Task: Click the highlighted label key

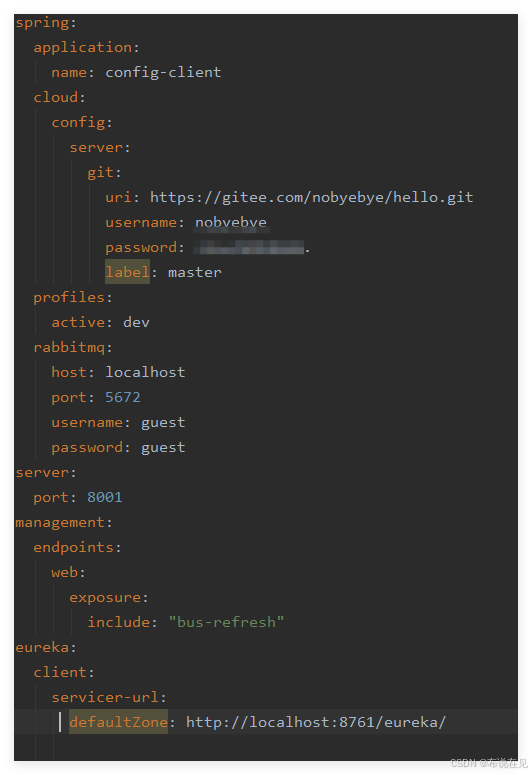Action: [x=127, y=272]
